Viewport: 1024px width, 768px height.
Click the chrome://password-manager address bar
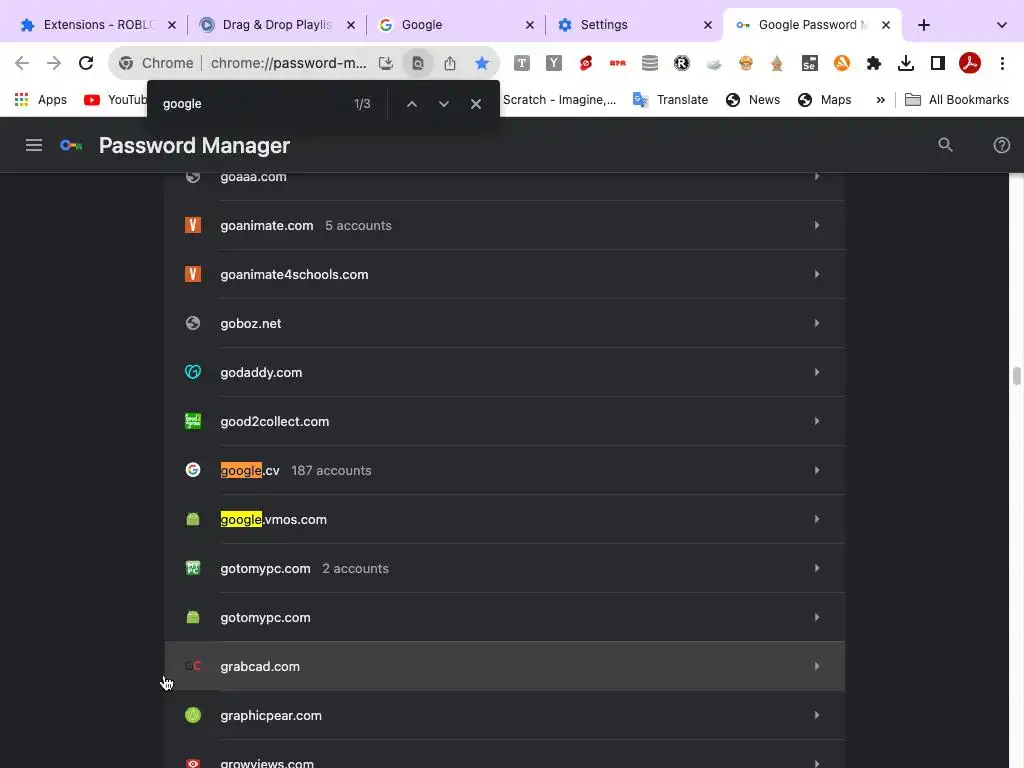coord(287,63)
